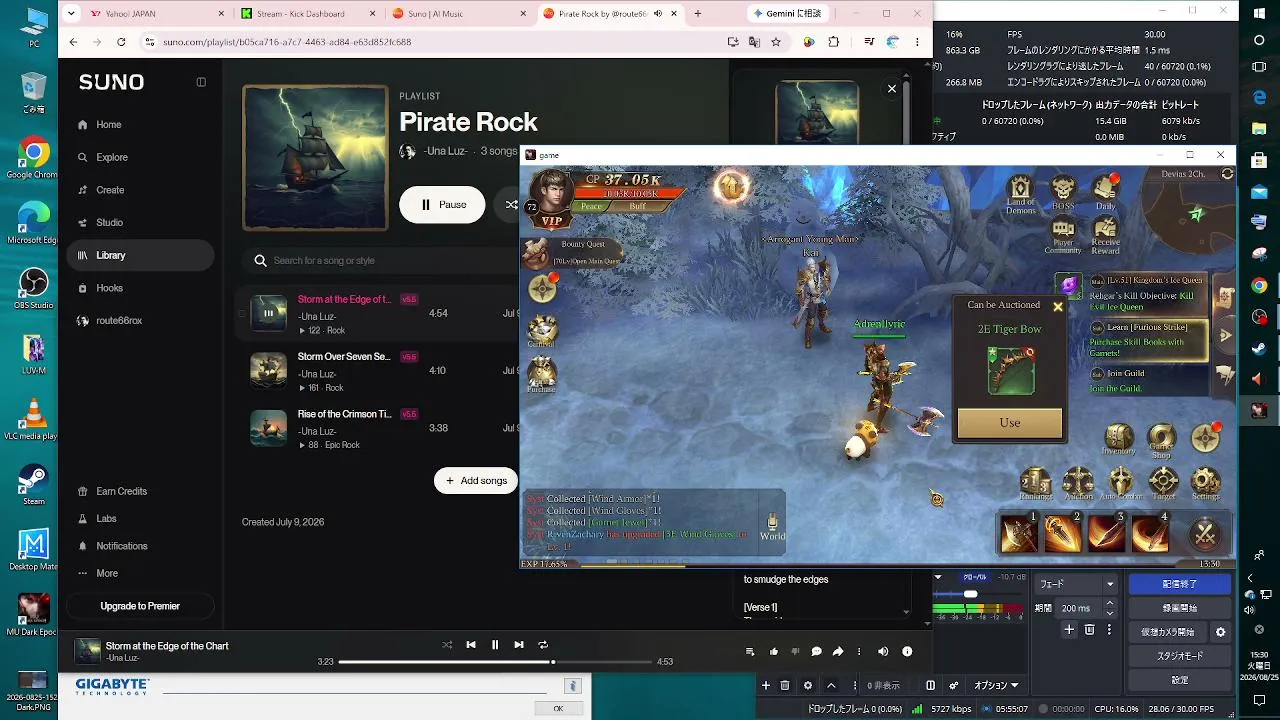Seek on the Suno song progress bar
1280x720 pixels.
point(495,661)
